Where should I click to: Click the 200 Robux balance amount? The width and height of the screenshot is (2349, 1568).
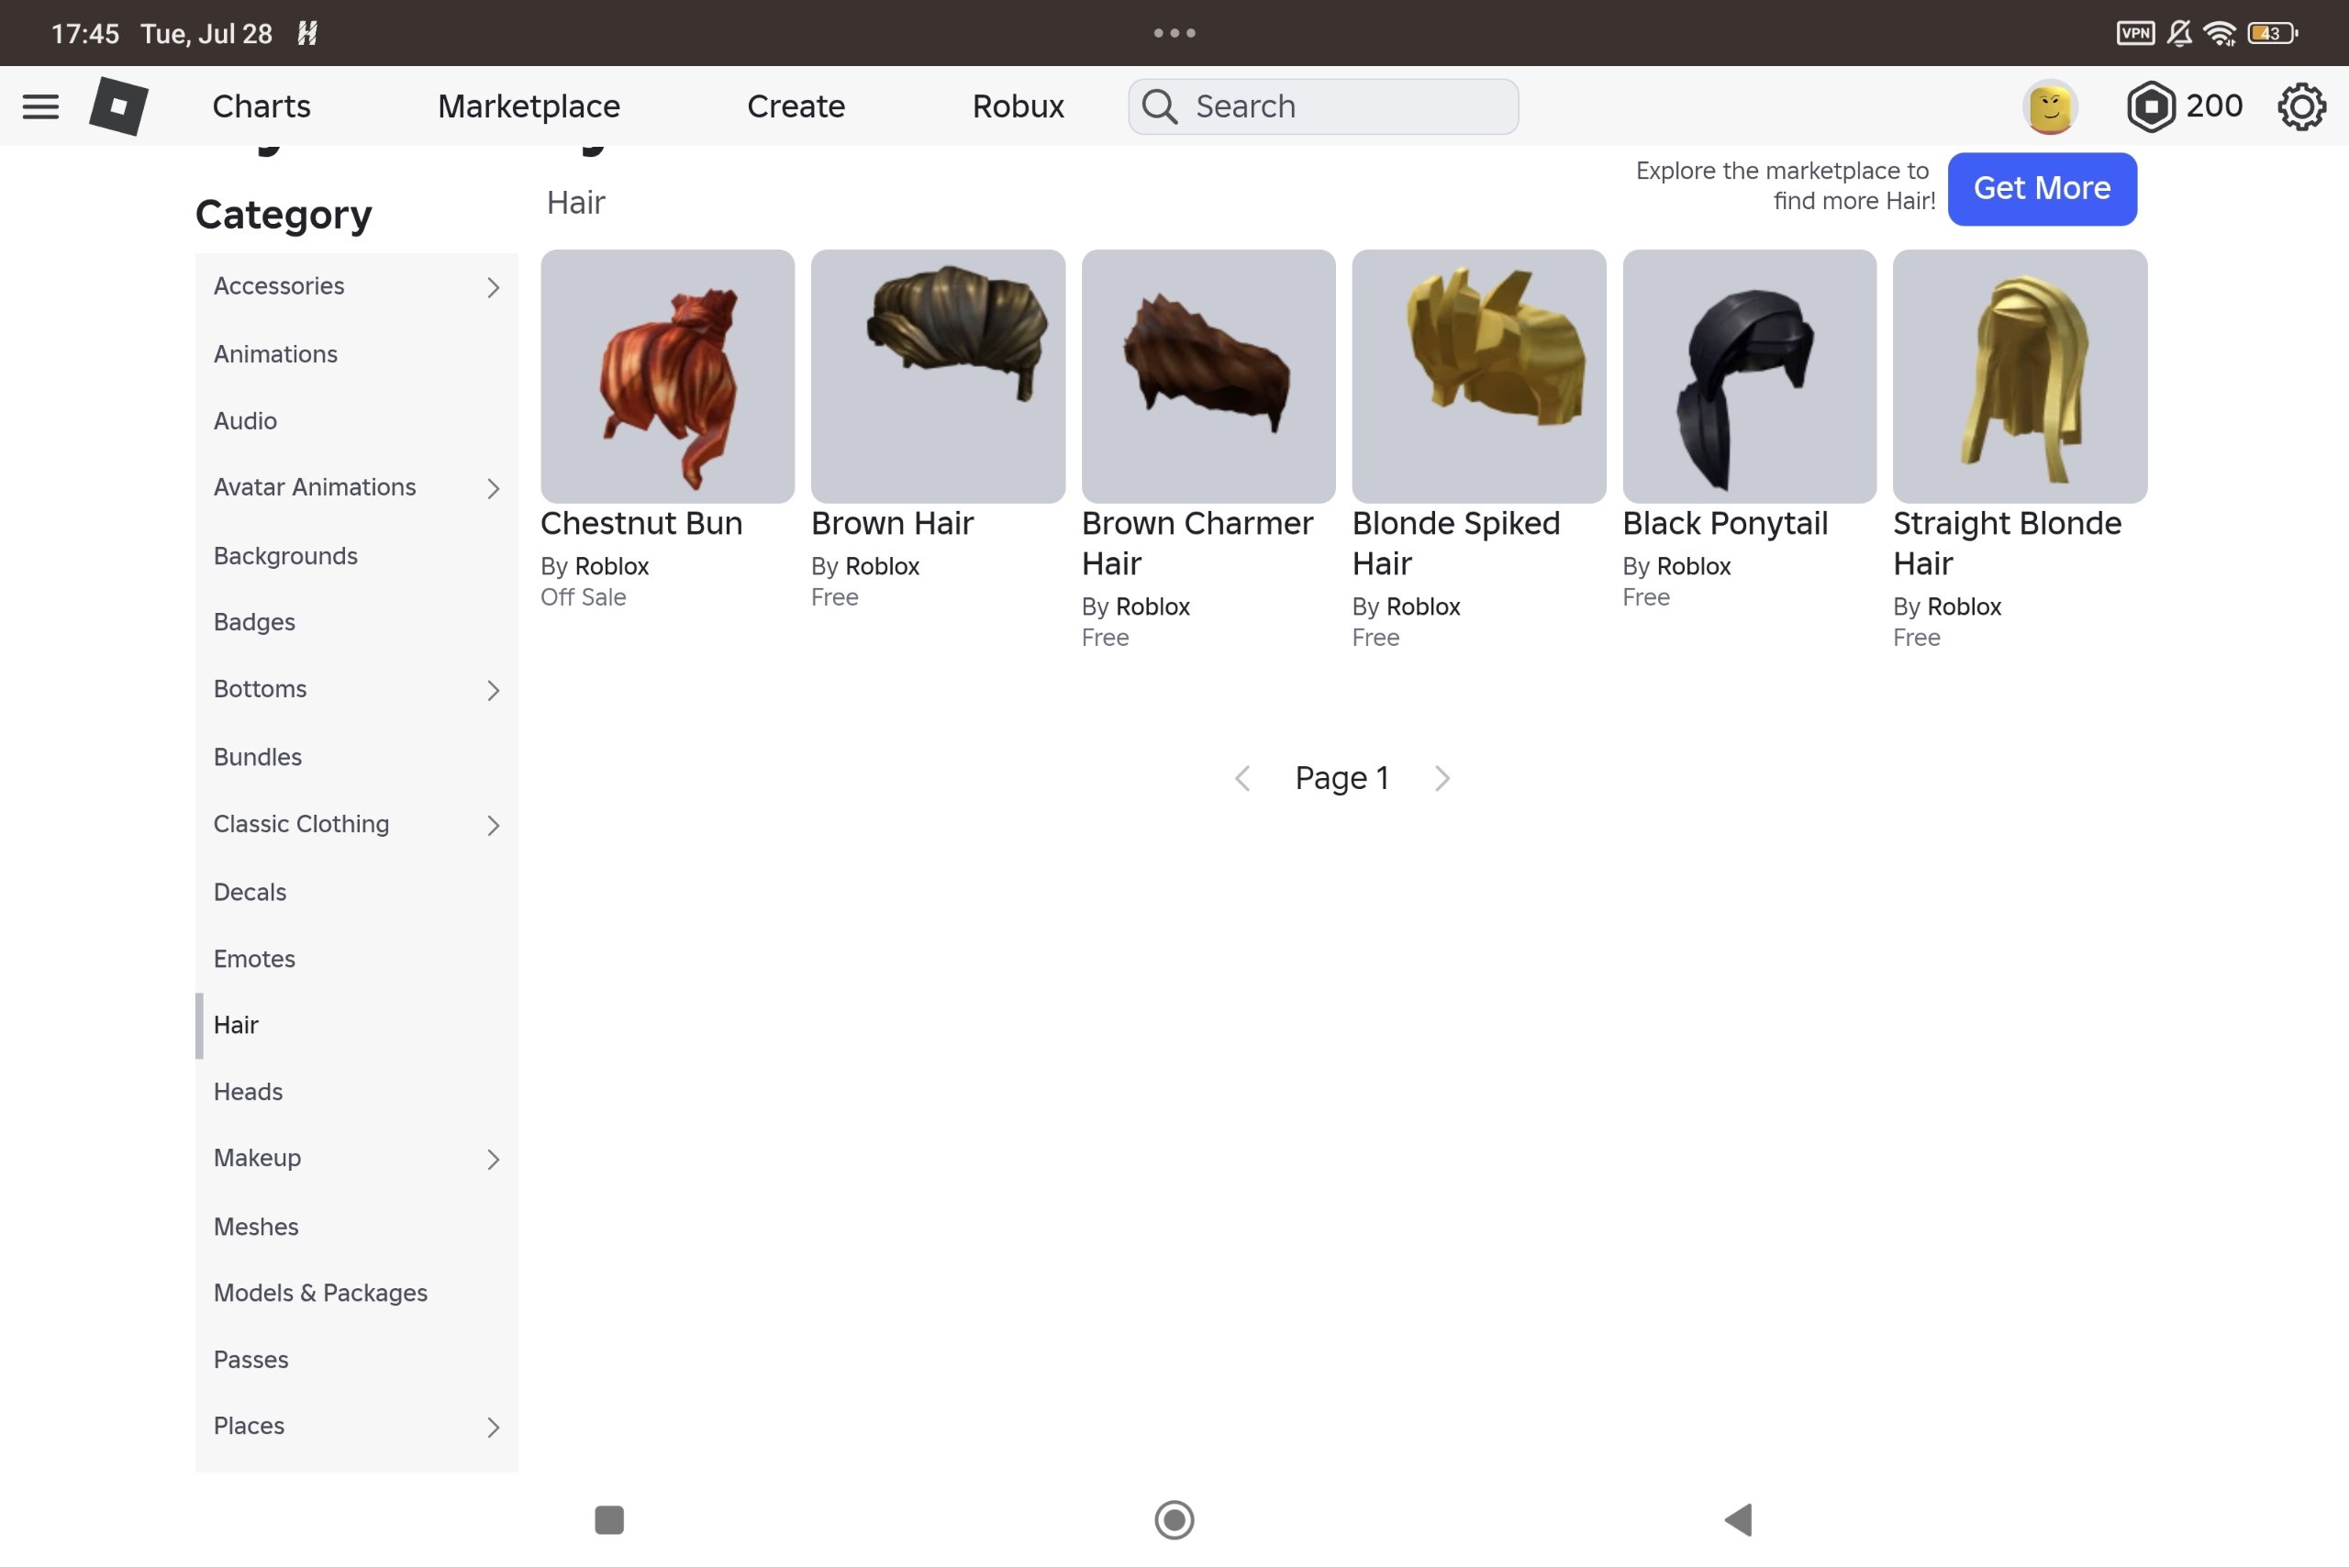(x=2214, y=106)
